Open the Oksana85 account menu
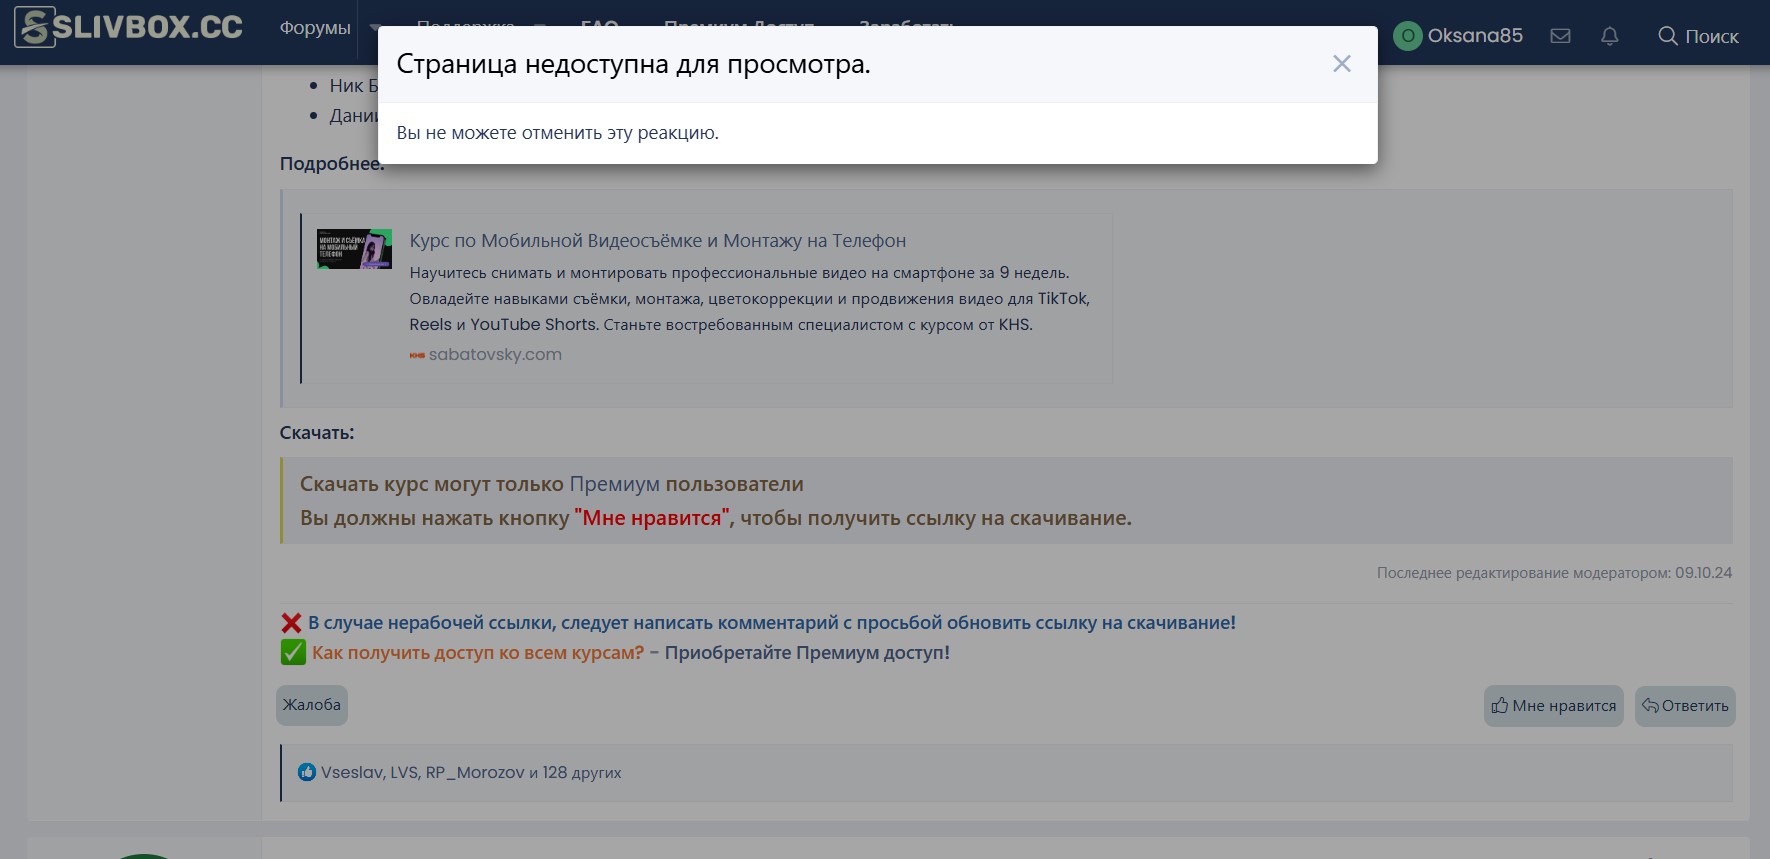1770x859 pixels. pyautogui.click(x=1474, y=36)
